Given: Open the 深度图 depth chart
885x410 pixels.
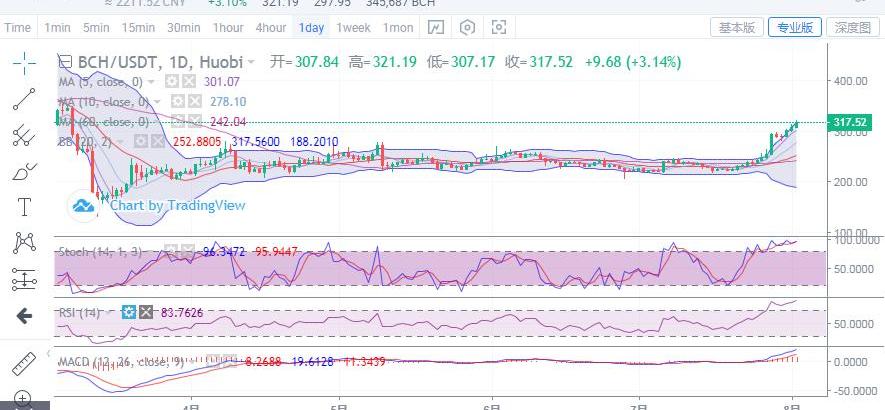Looking at the screenshot, I should [x=852, y=27].
